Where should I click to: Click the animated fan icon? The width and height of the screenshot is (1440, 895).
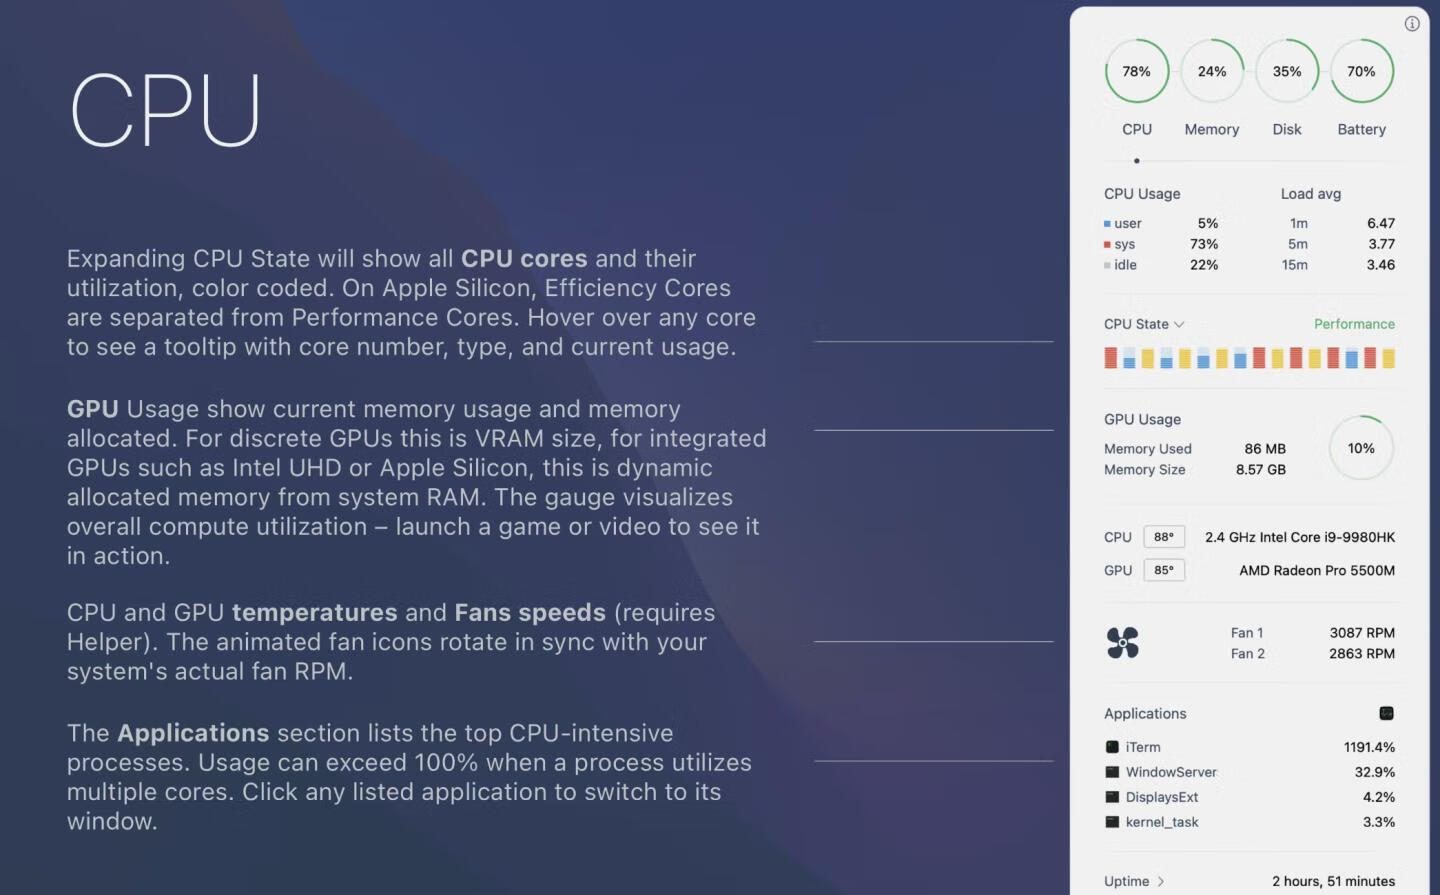(x=1122, y=642)
